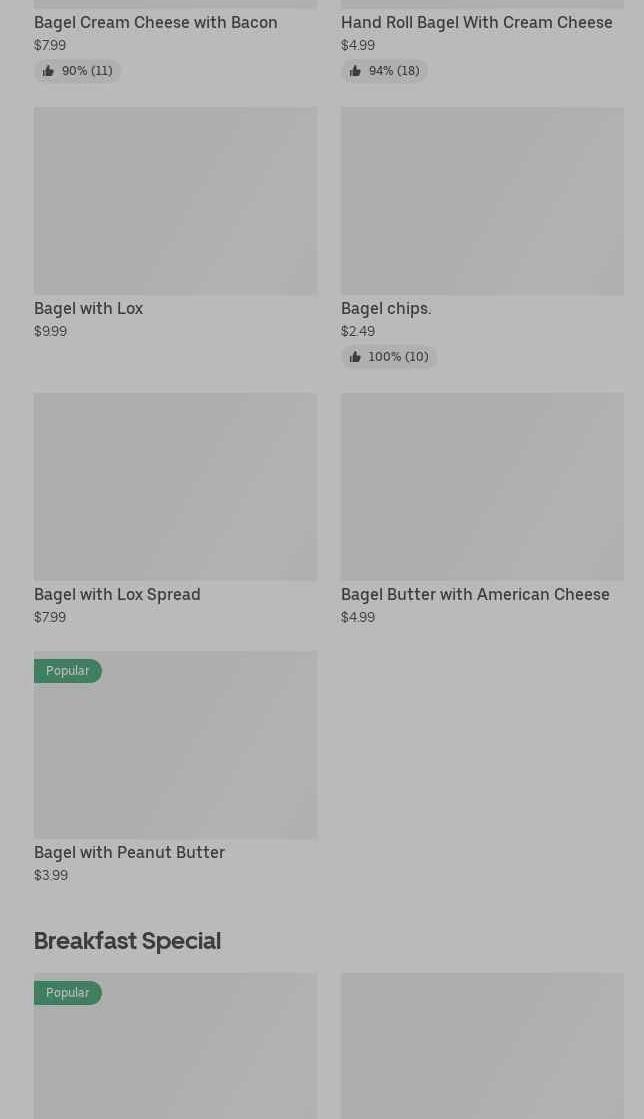Select the Bagel with Lox title
644x1119 pixels.
pyautogui.click(x=88, y=308)
